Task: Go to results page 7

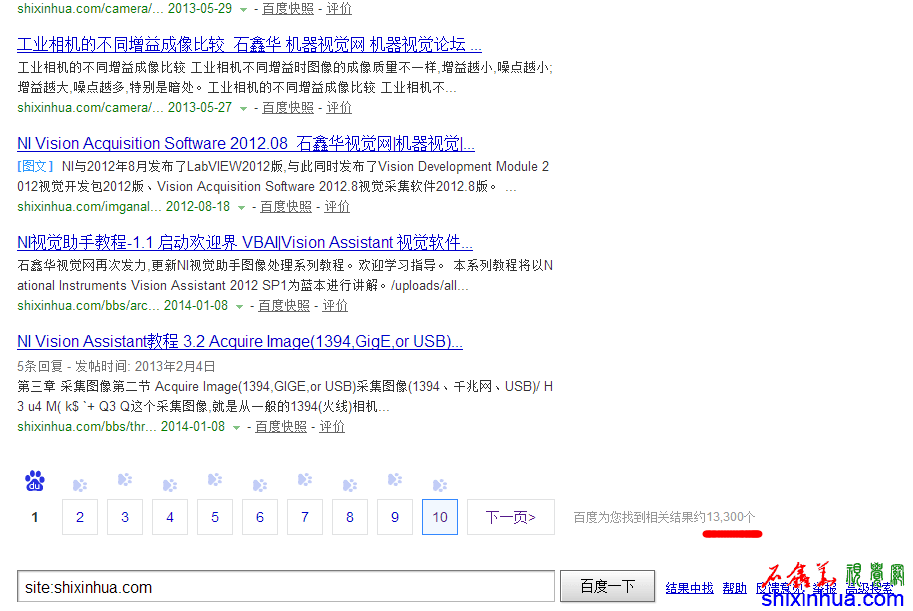Action: click(x=305, y=517)
